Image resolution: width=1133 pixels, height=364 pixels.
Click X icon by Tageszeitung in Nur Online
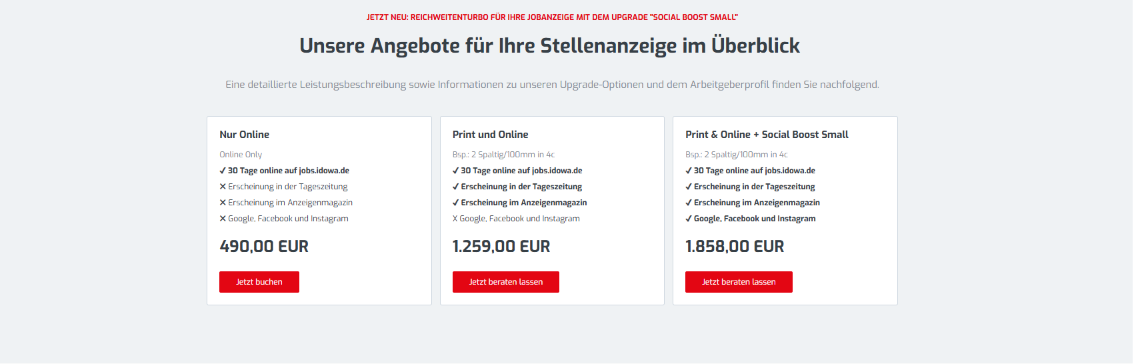[223, 187]
